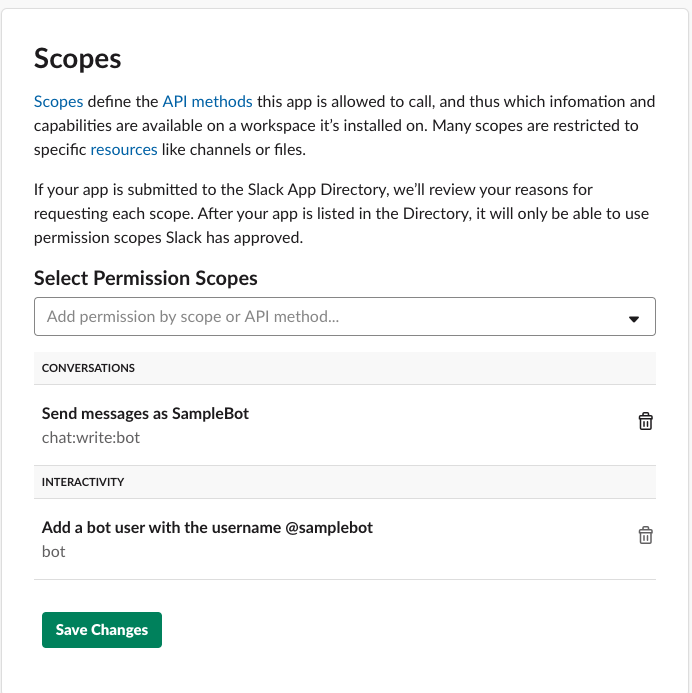Remove the bot scope using trash icon

(x=646, y=535)
